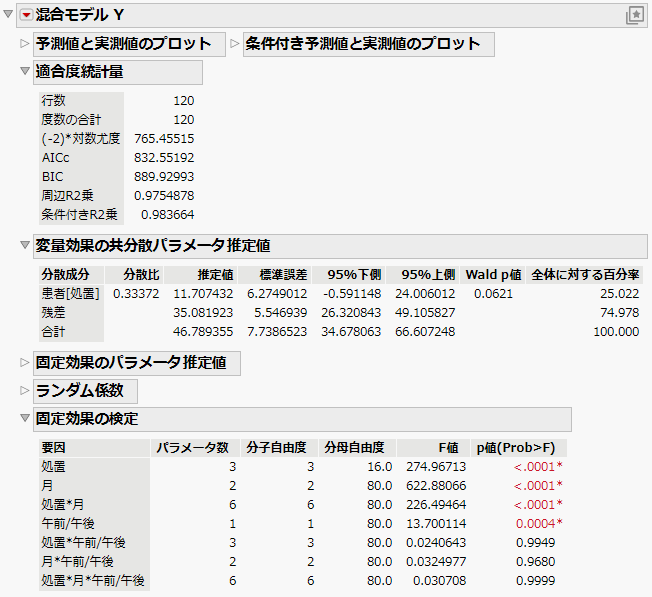The width and height of the screenshot is (652, 597).
Task: Select the residual estimate 35.081923
Action: (x=203, y=313)
